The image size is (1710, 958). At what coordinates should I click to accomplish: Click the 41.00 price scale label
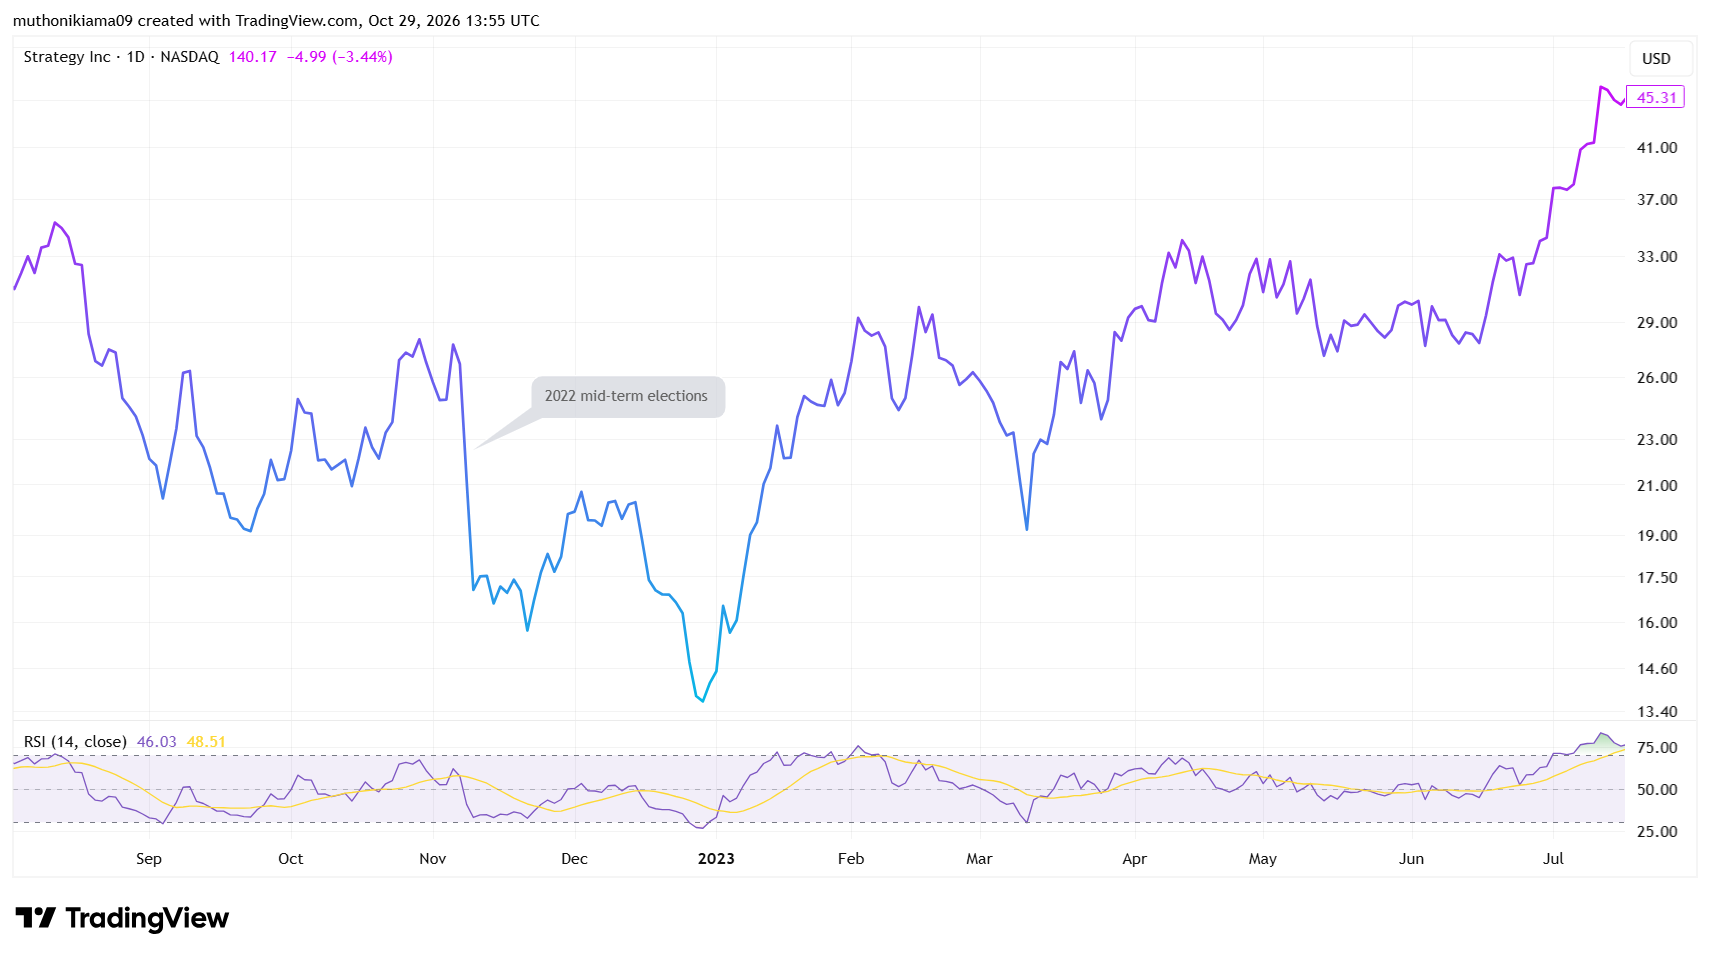(1657, 148)
